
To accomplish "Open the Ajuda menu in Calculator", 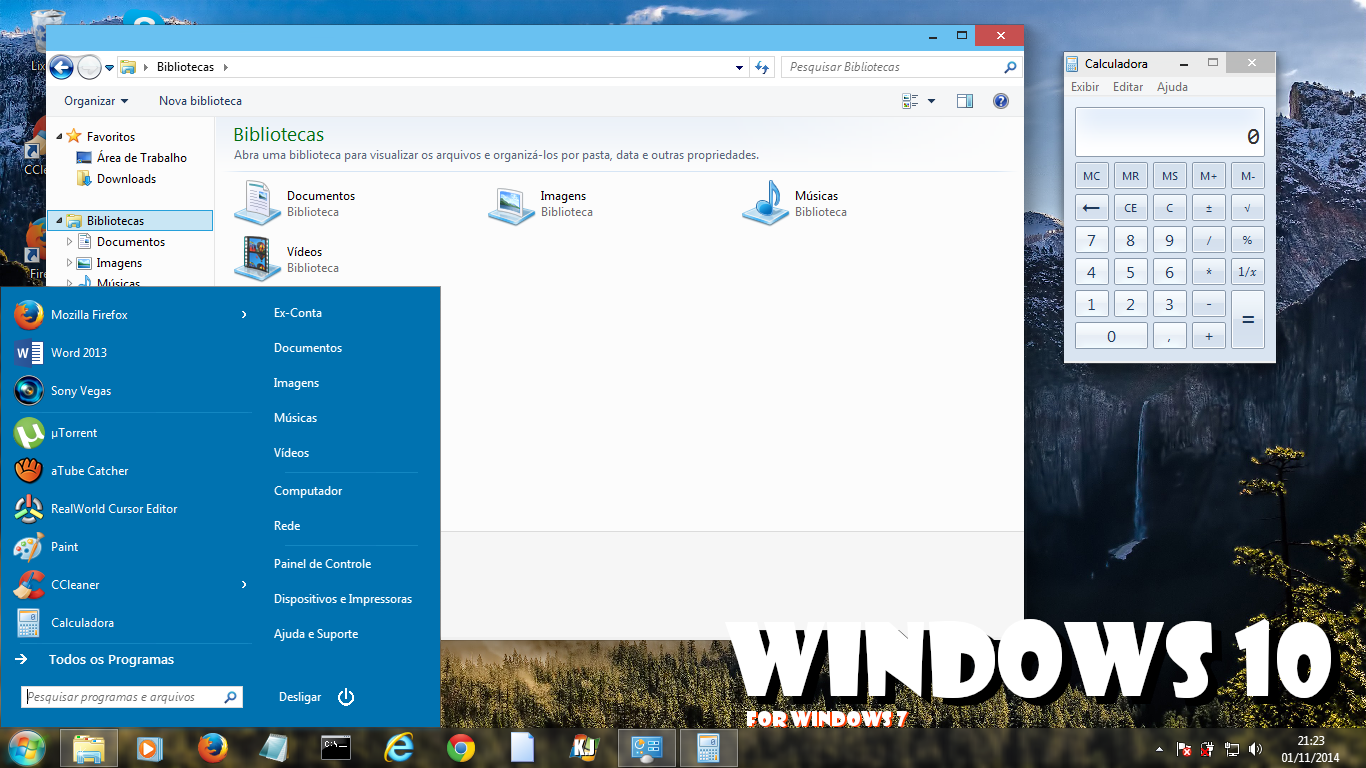I will point(1172,87).
